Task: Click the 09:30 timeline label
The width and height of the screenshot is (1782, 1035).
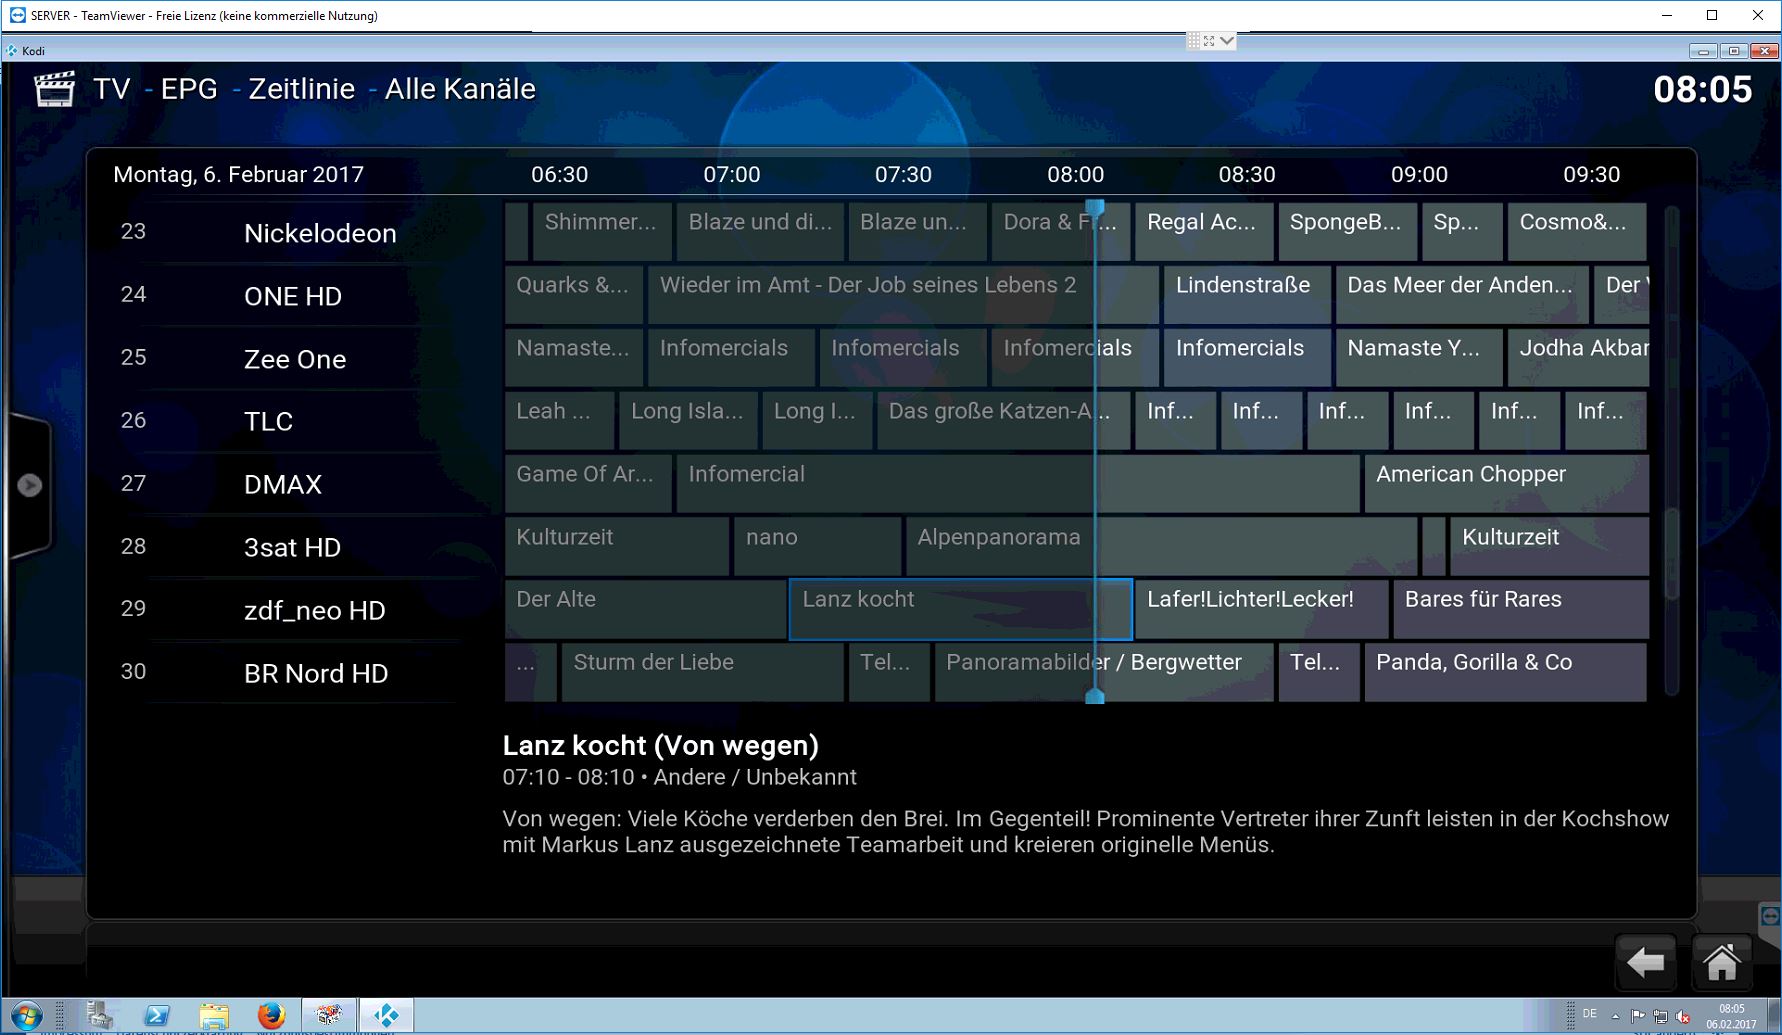Action: (1591, 175)
